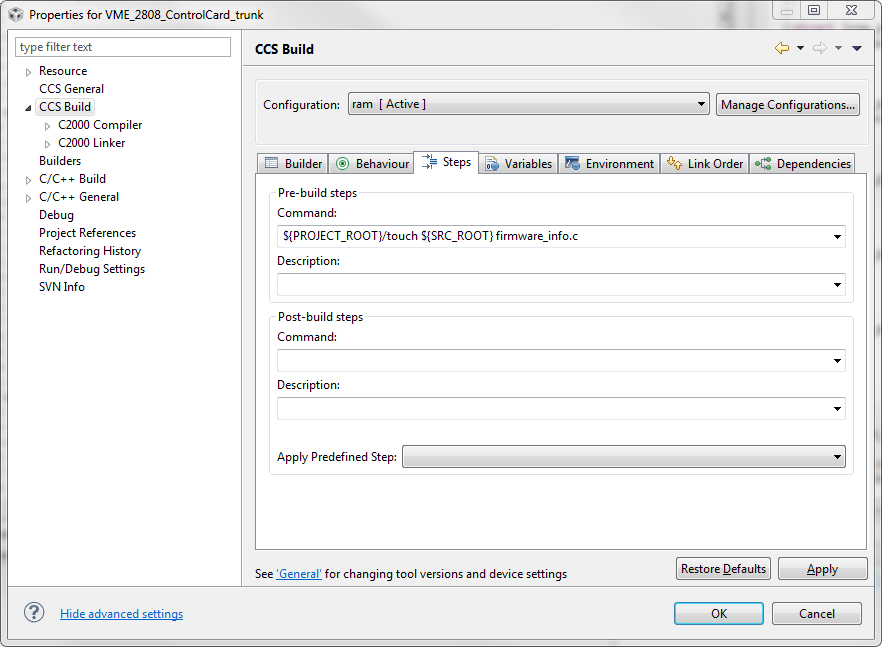Open the Configuration dropdown
Viewport: 882px width, 647px height.
click(x=529, y=104)
